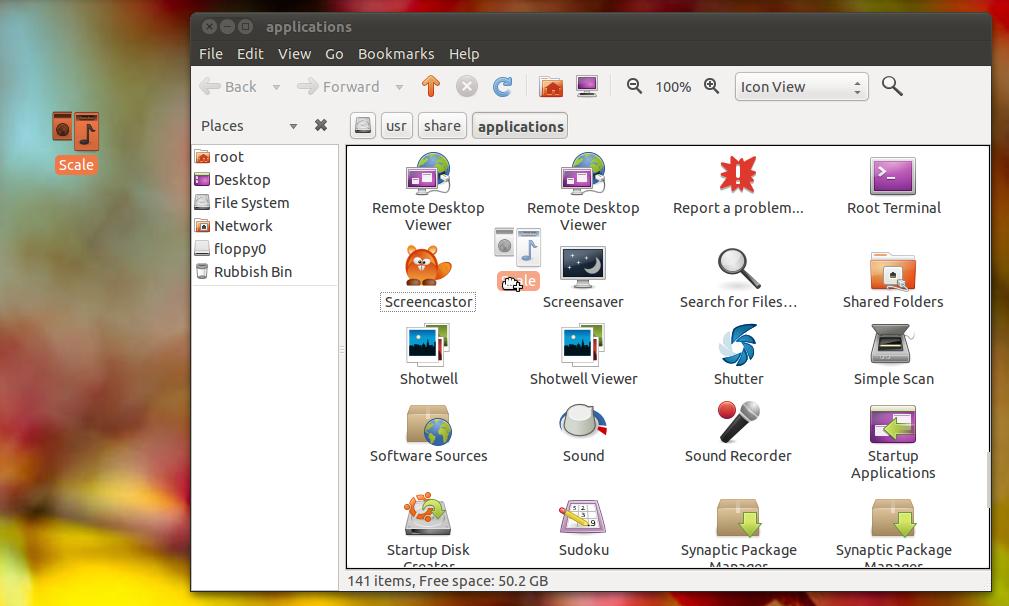Select the Shared Folders icon

[x=893, y=270]
